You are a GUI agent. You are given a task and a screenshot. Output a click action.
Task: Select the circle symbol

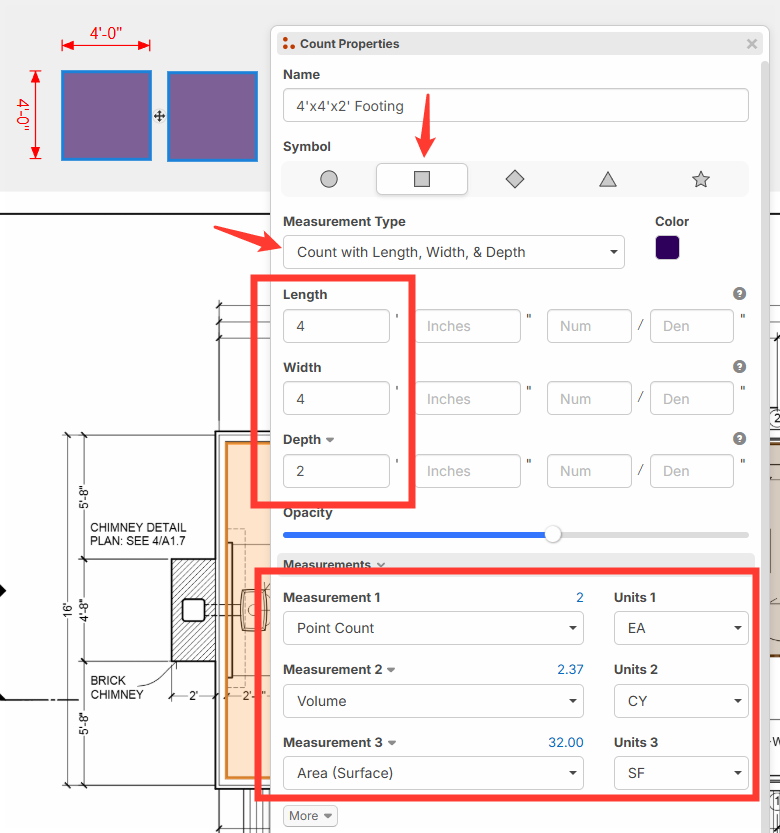click(x=329, y=179)
